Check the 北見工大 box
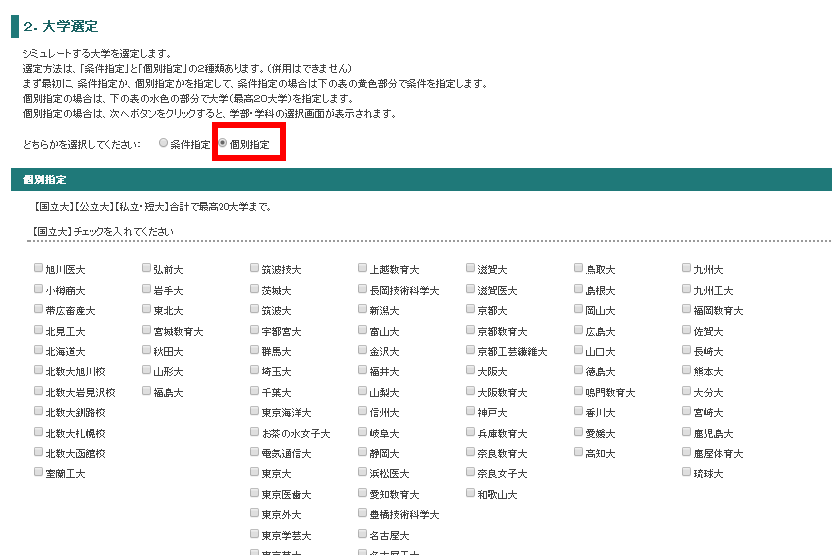Screen dimensions: 832x555 (x=38, y=329)
